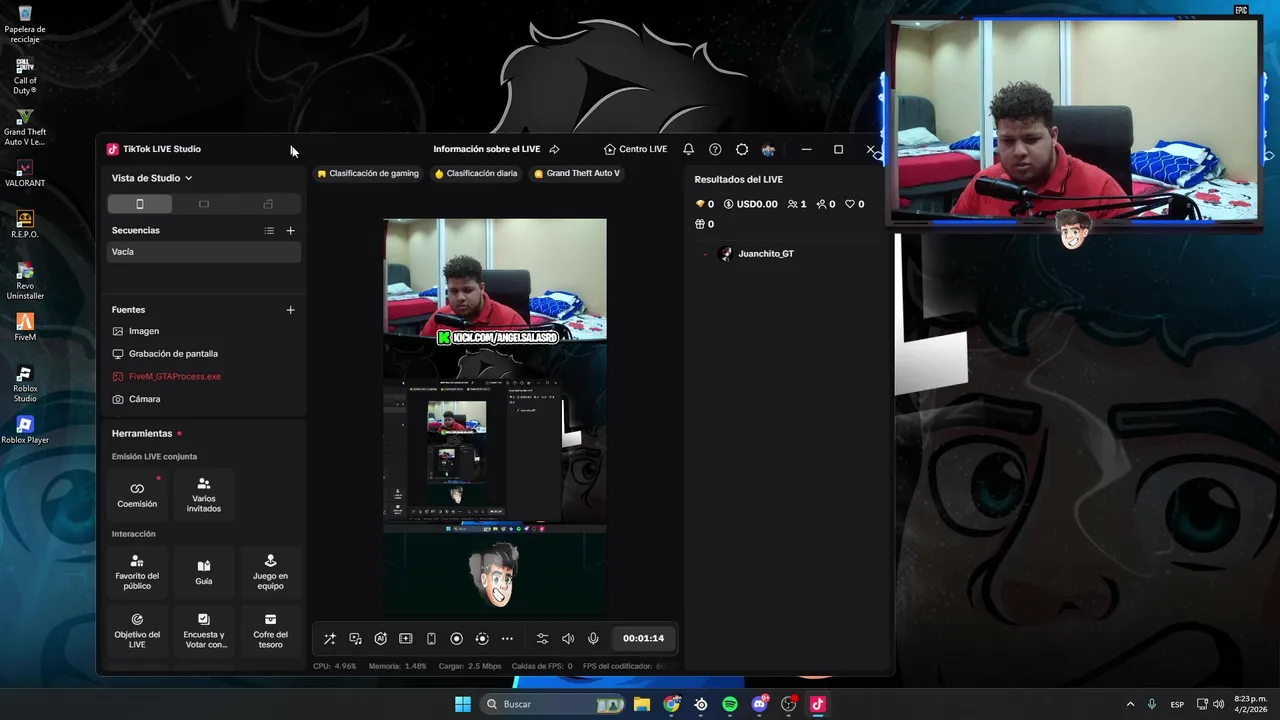Open the VALORANT desktop shortcut
Viewport: 1280px width, 720px height.
click(25, 173)
